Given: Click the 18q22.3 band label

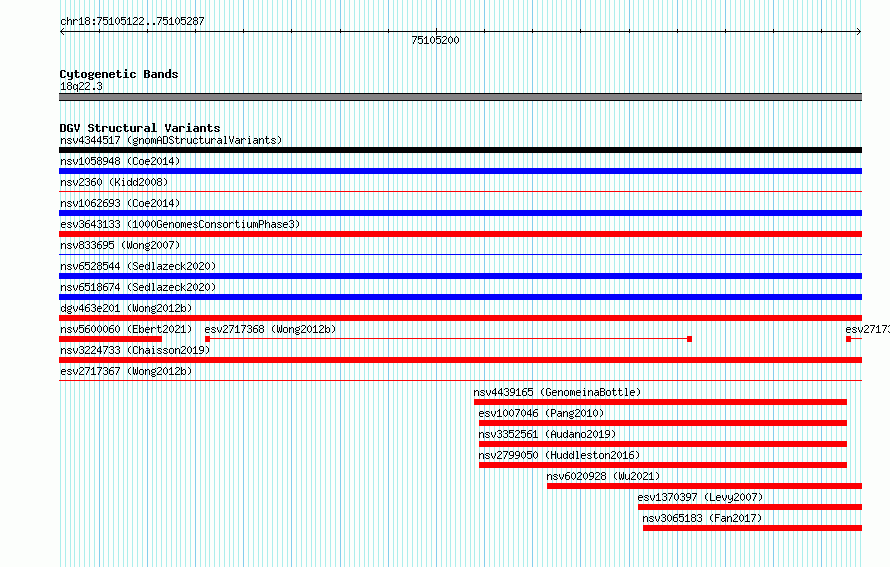Looking at the screenshot, I should pos(81,86).
